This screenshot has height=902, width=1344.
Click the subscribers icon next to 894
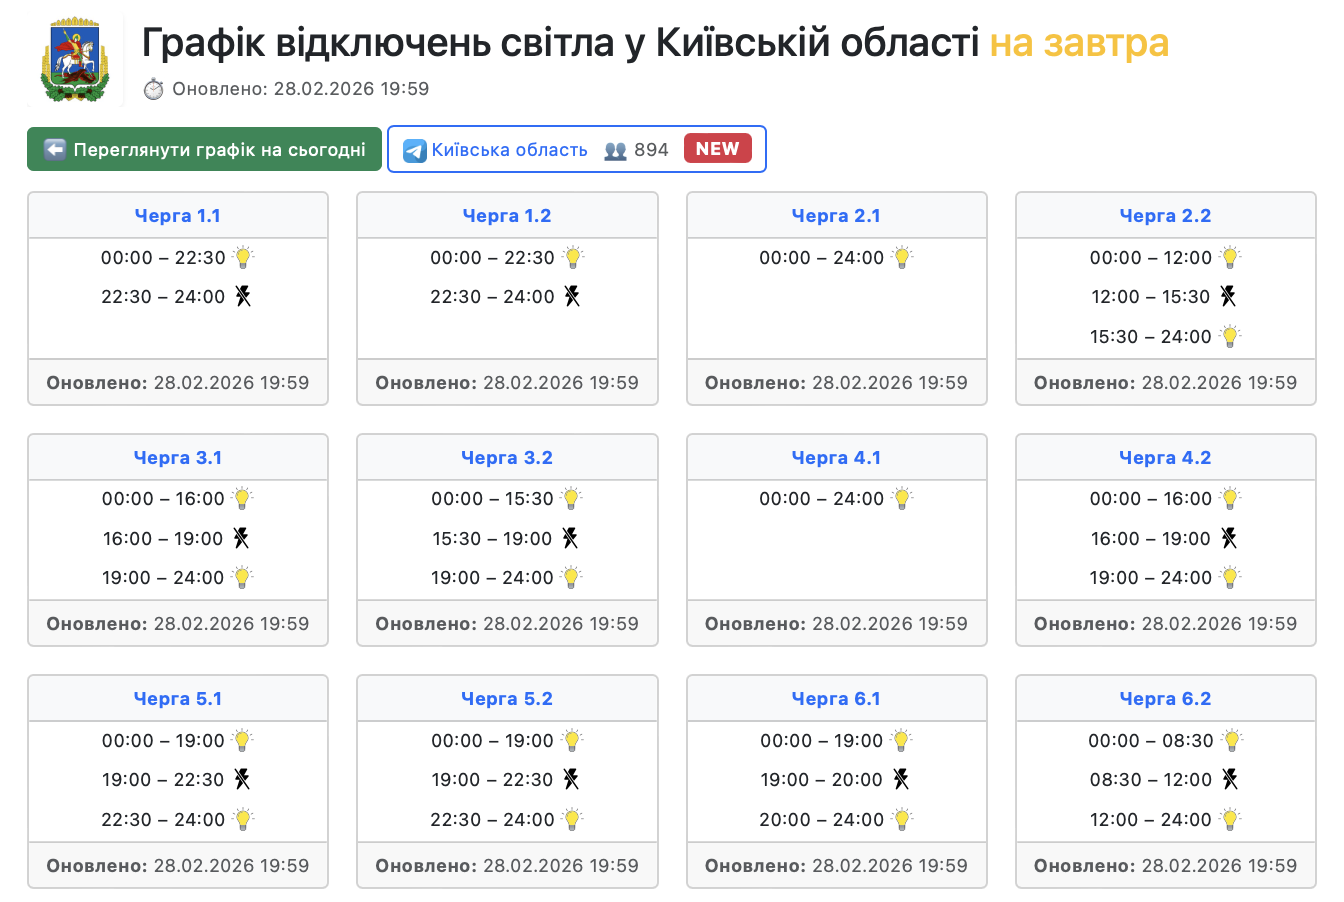(615, 150)
